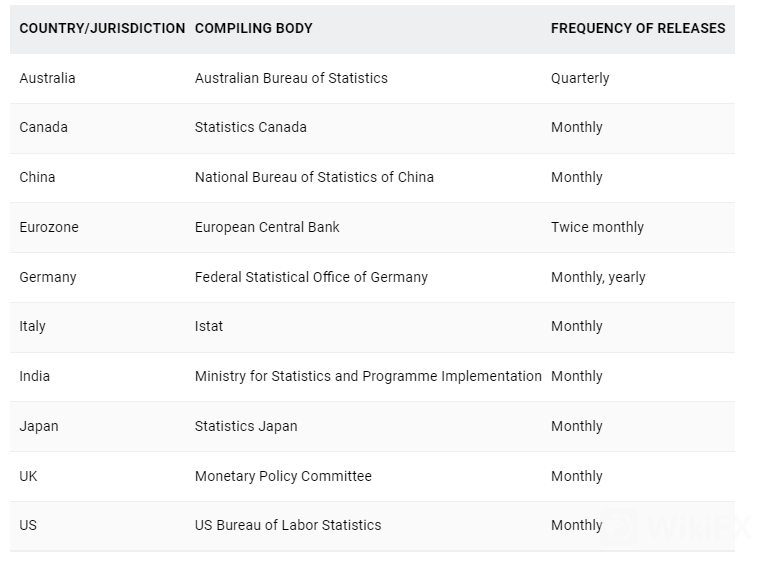Click the Frequency of Releases column header
The height and width of the screenshot is (563, 763).
pos(638,28)
